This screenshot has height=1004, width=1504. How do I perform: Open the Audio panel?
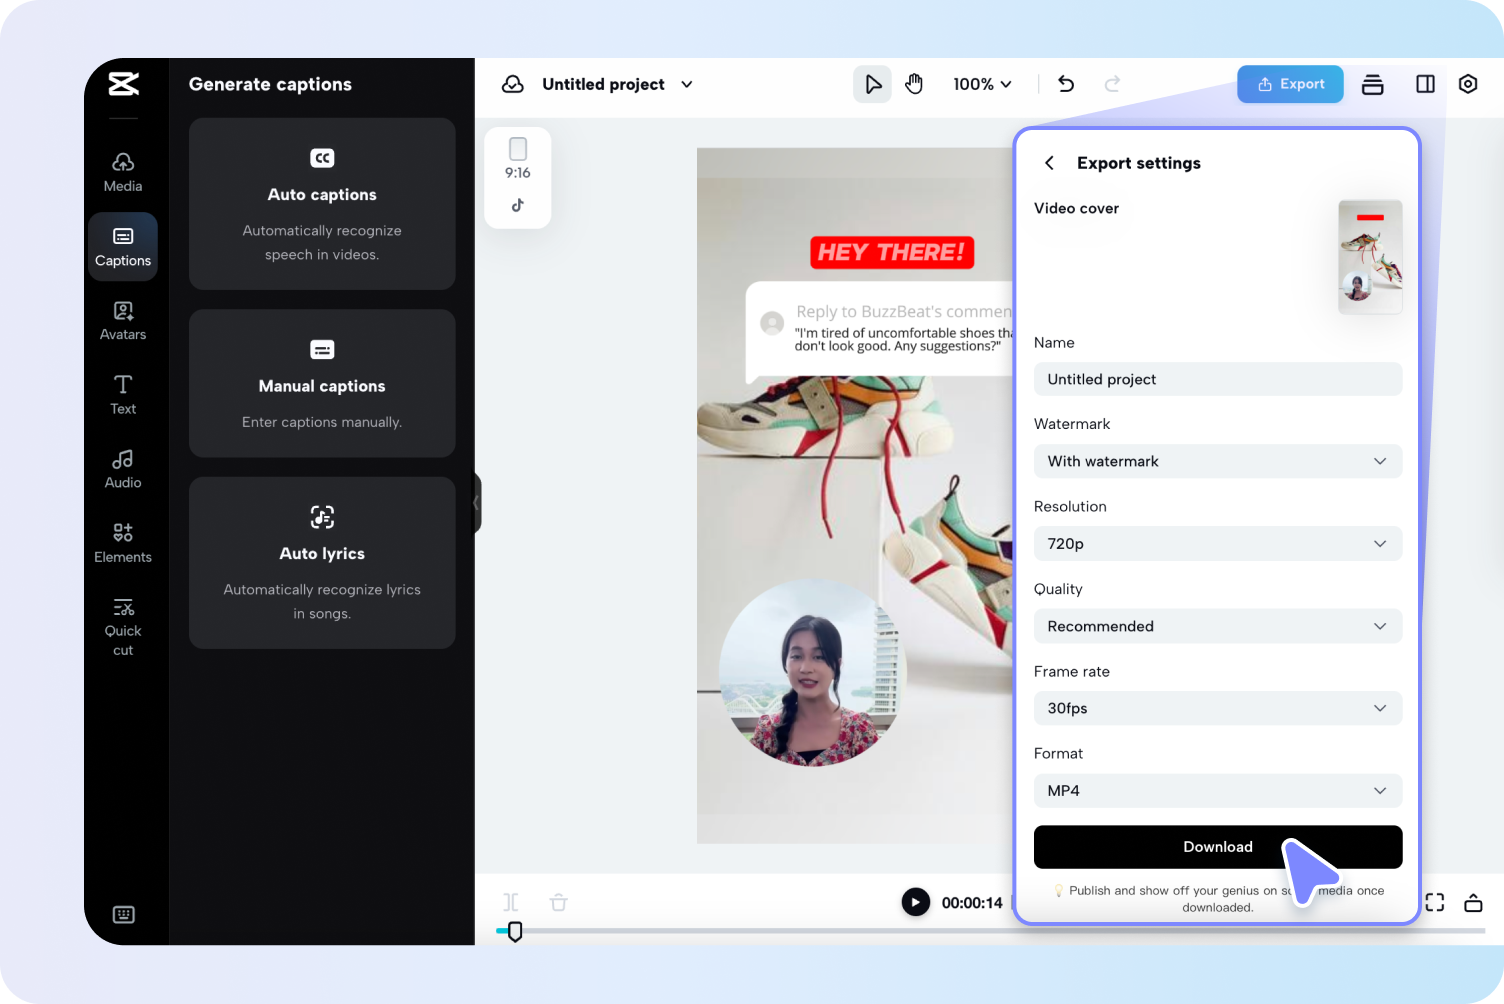pos(123,468)
